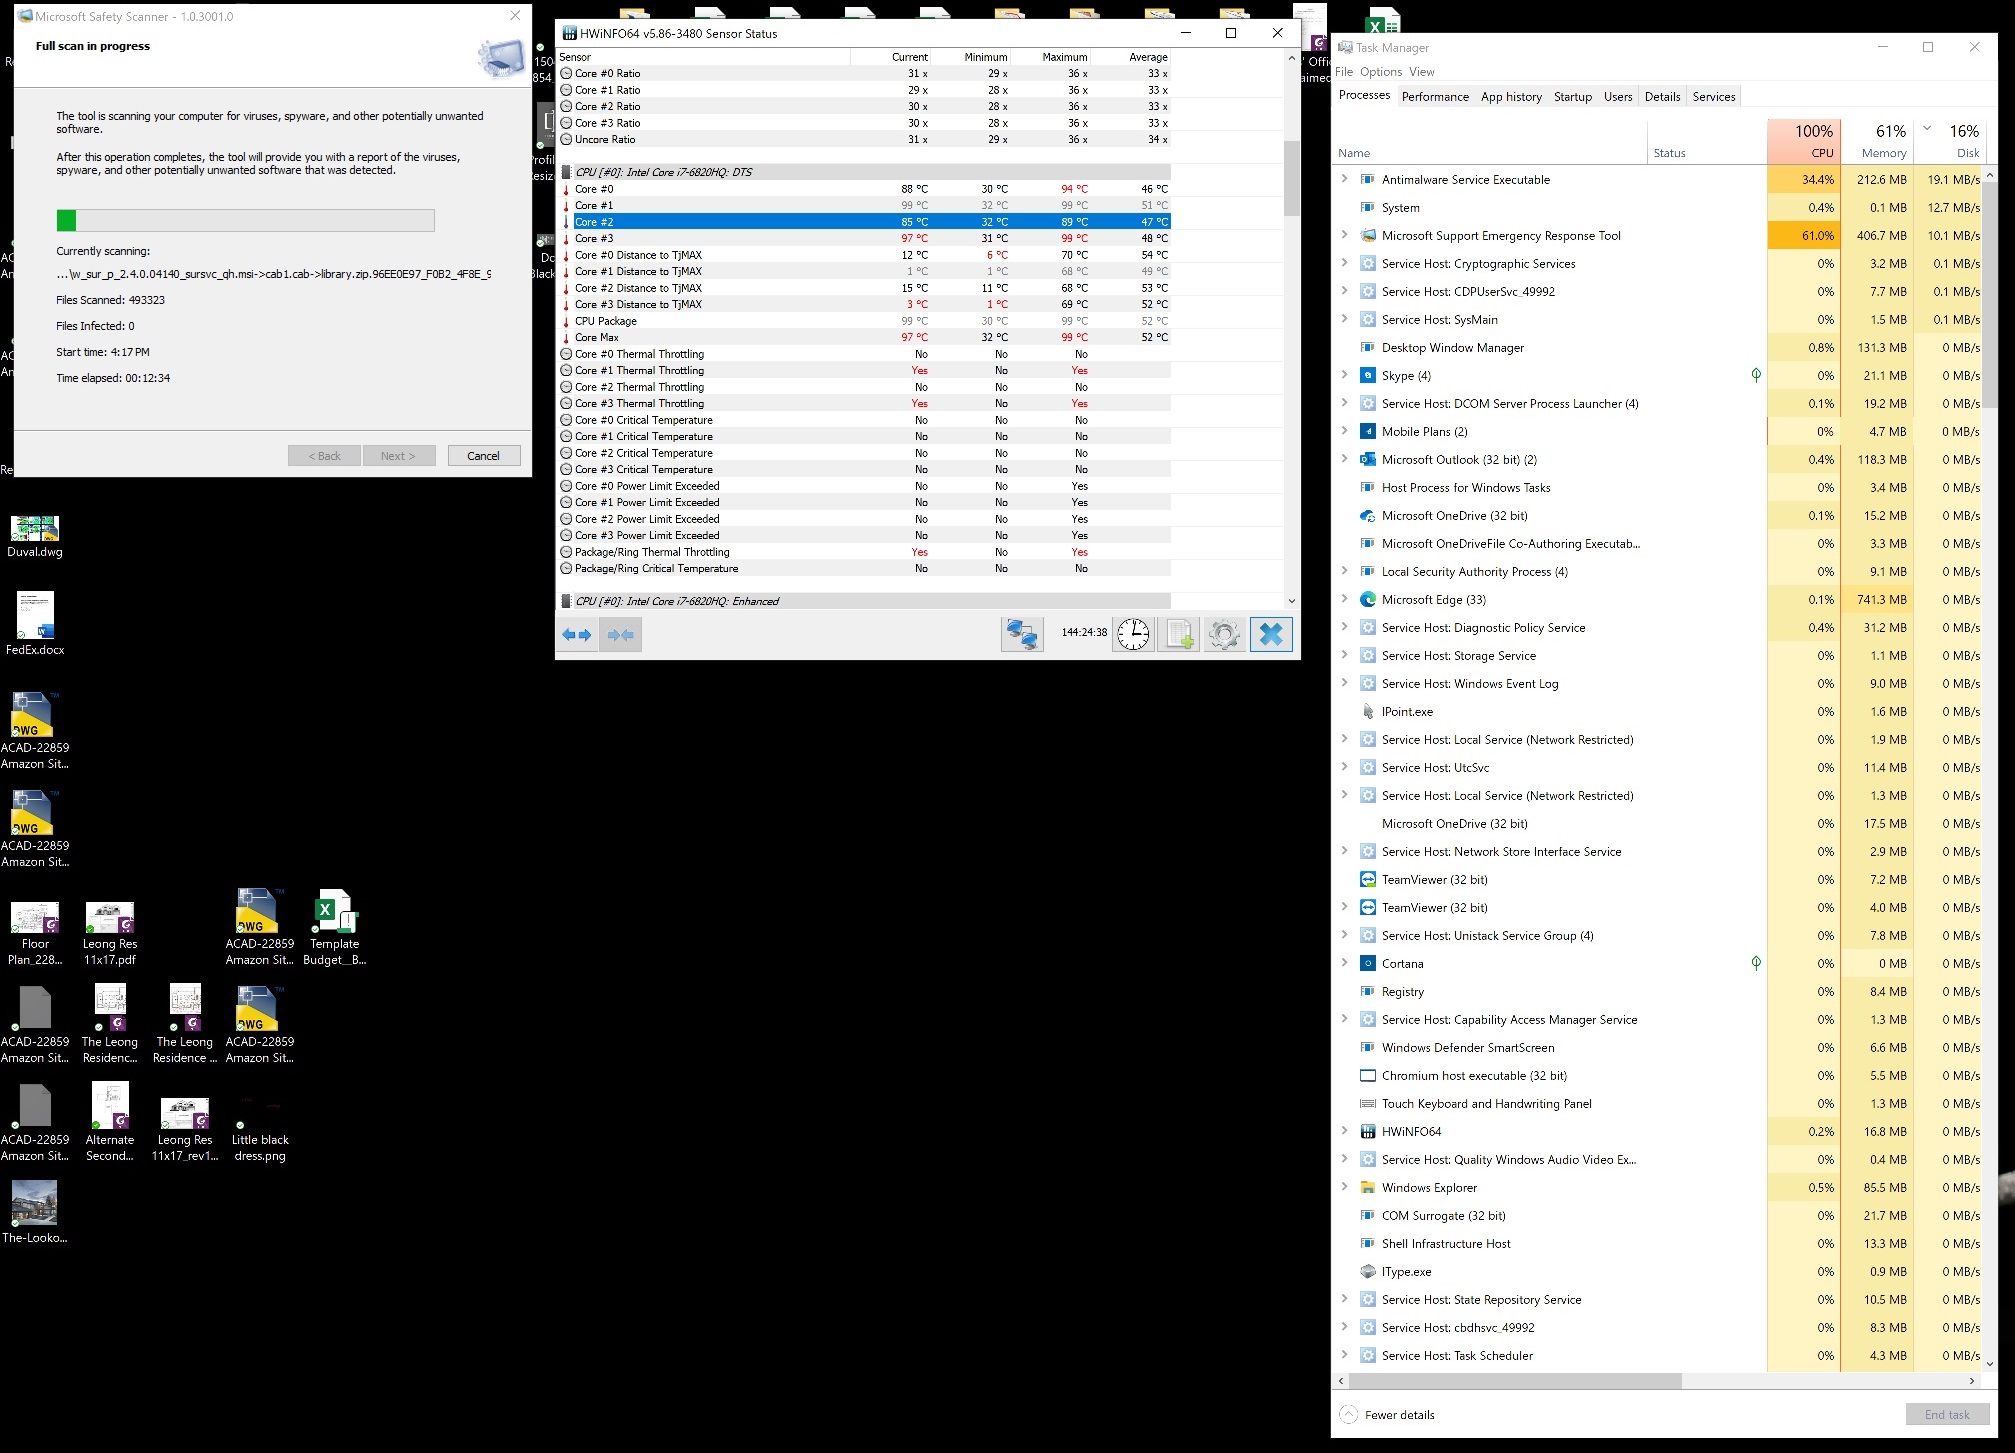Image resolution: width=2015 pixels, height=1453 pixels.
Task: Click HWiNFO expand columns arrows icon
Action: 577,634
